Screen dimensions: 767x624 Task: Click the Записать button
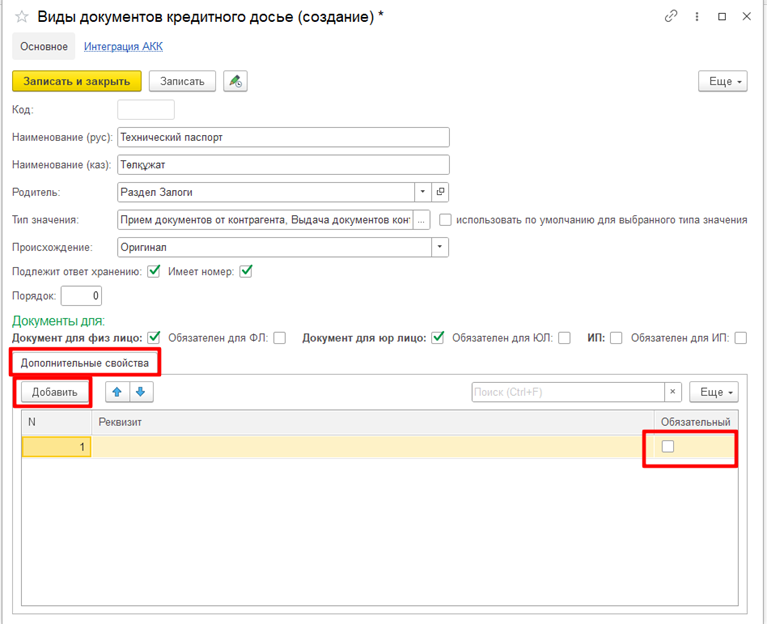click(x=182, y=81)
